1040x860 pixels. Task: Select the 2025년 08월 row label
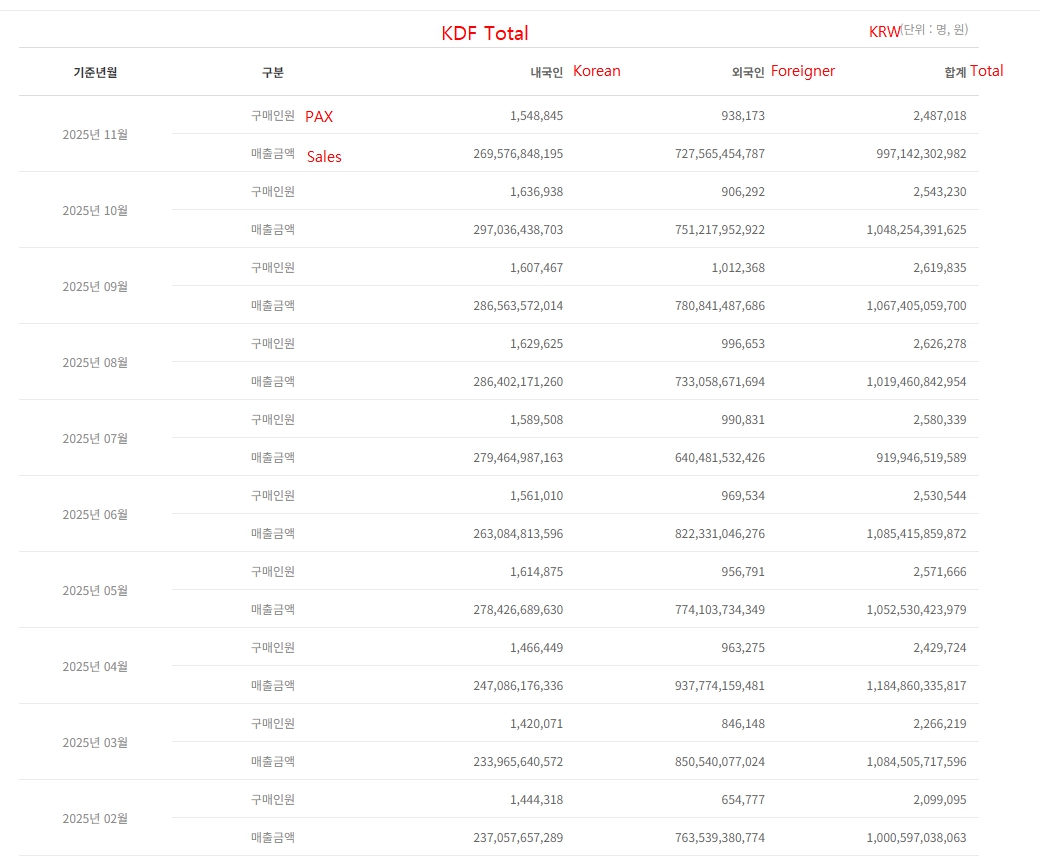pos(95,362)
